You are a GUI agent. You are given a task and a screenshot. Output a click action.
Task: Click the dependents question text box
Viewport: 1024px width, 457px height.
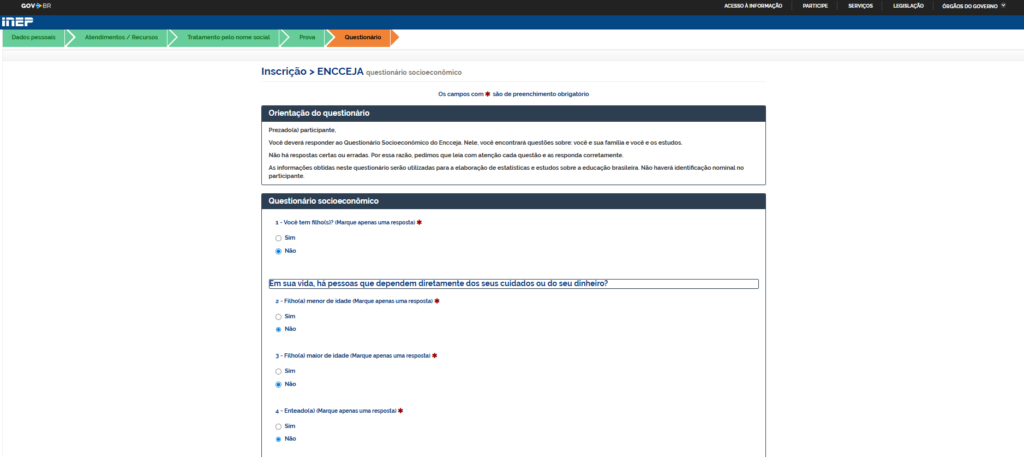tap(513, 284)
